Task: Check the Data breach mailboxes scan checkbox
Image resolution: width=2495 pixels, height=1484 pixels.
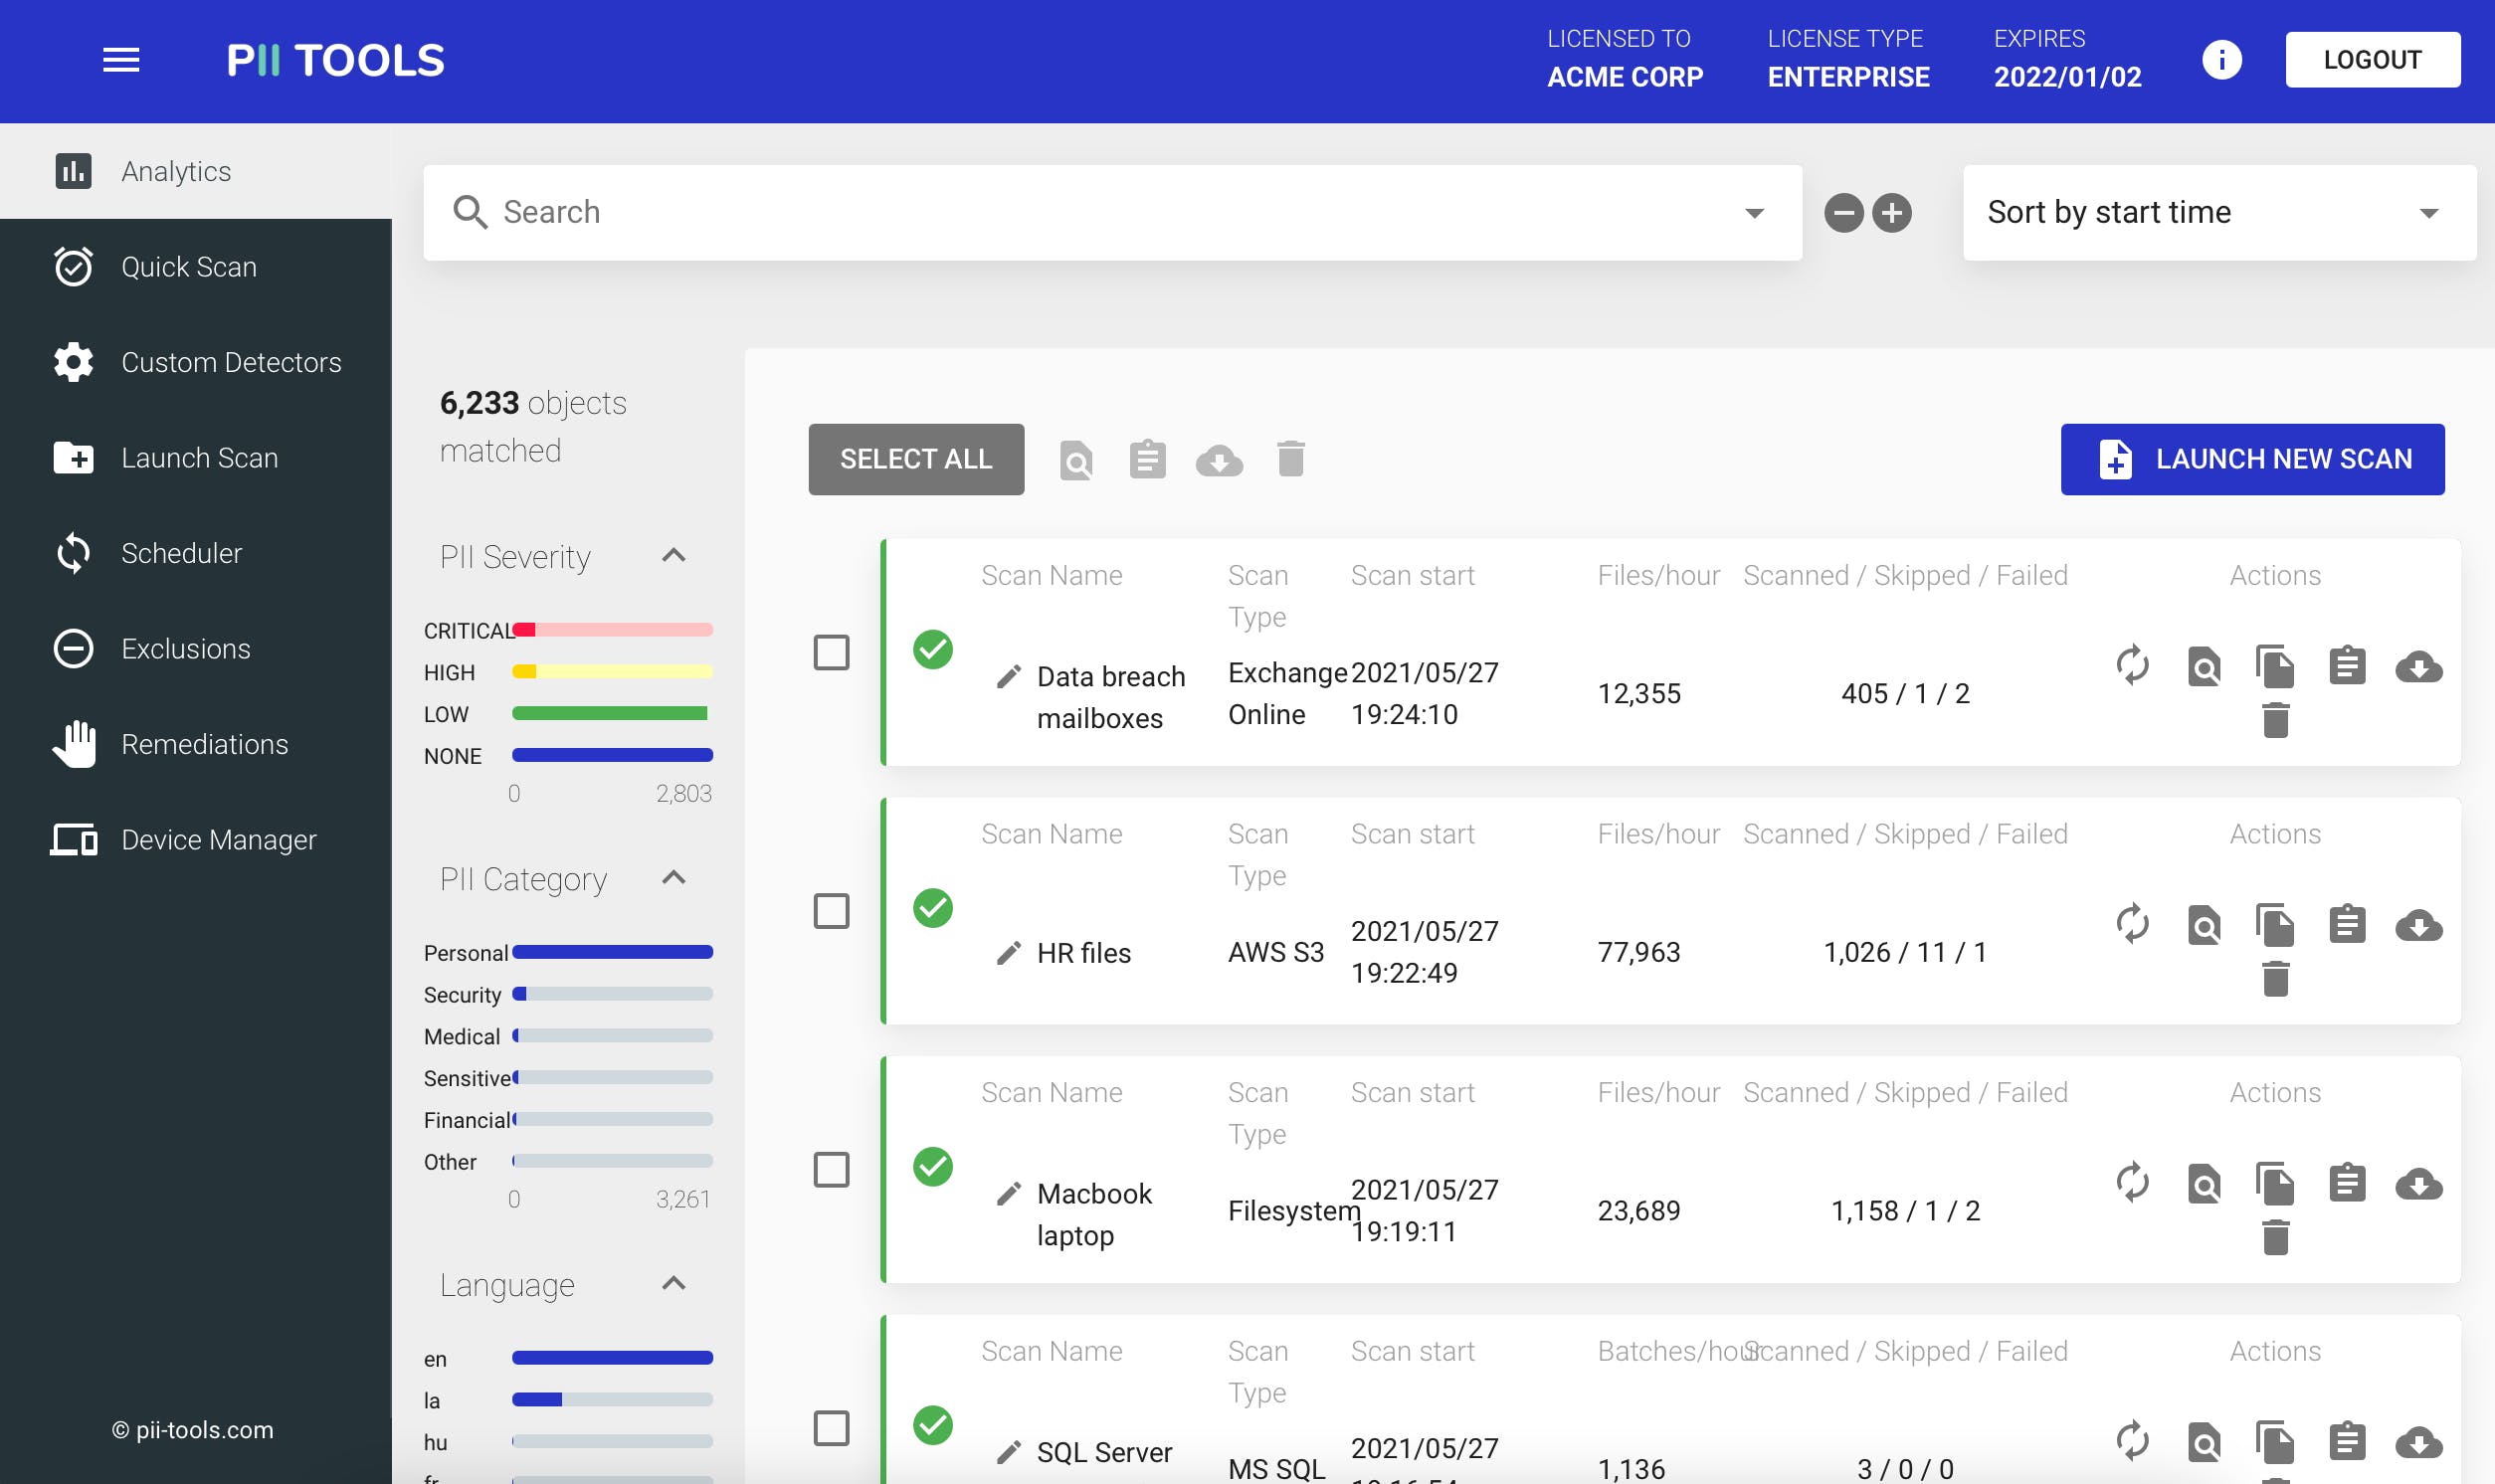Action: 831,653
